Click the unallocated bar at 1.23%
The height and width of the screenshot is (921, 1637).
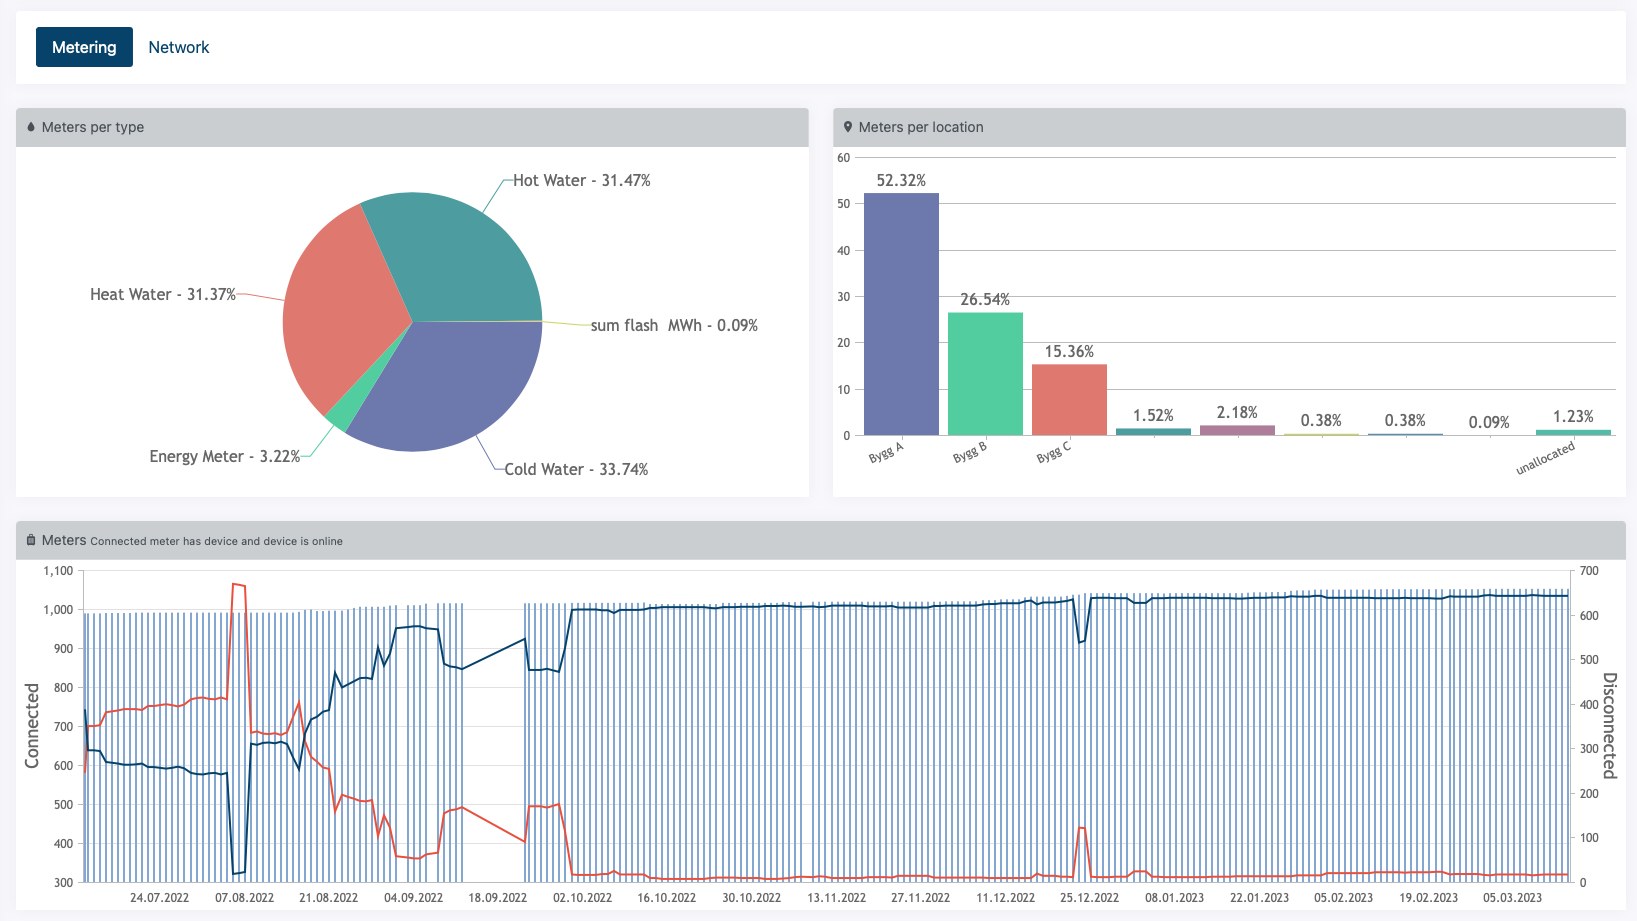click(1573, 432)
